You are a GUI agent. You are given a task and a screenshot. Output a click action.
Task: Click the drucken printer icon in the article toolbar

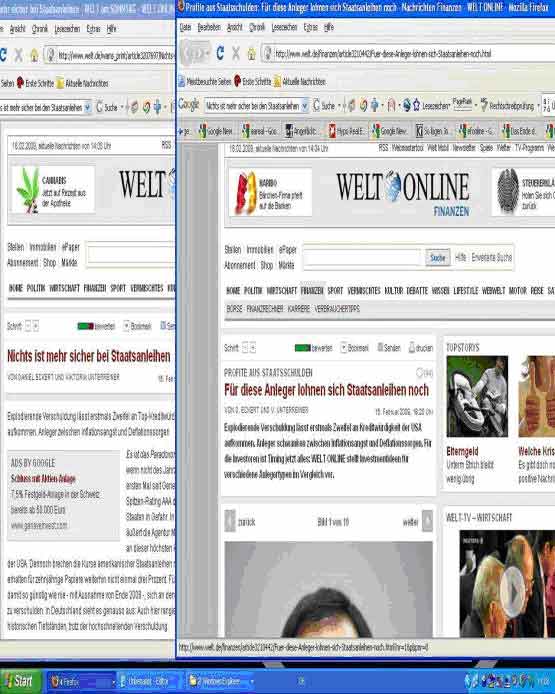point(412,347)
